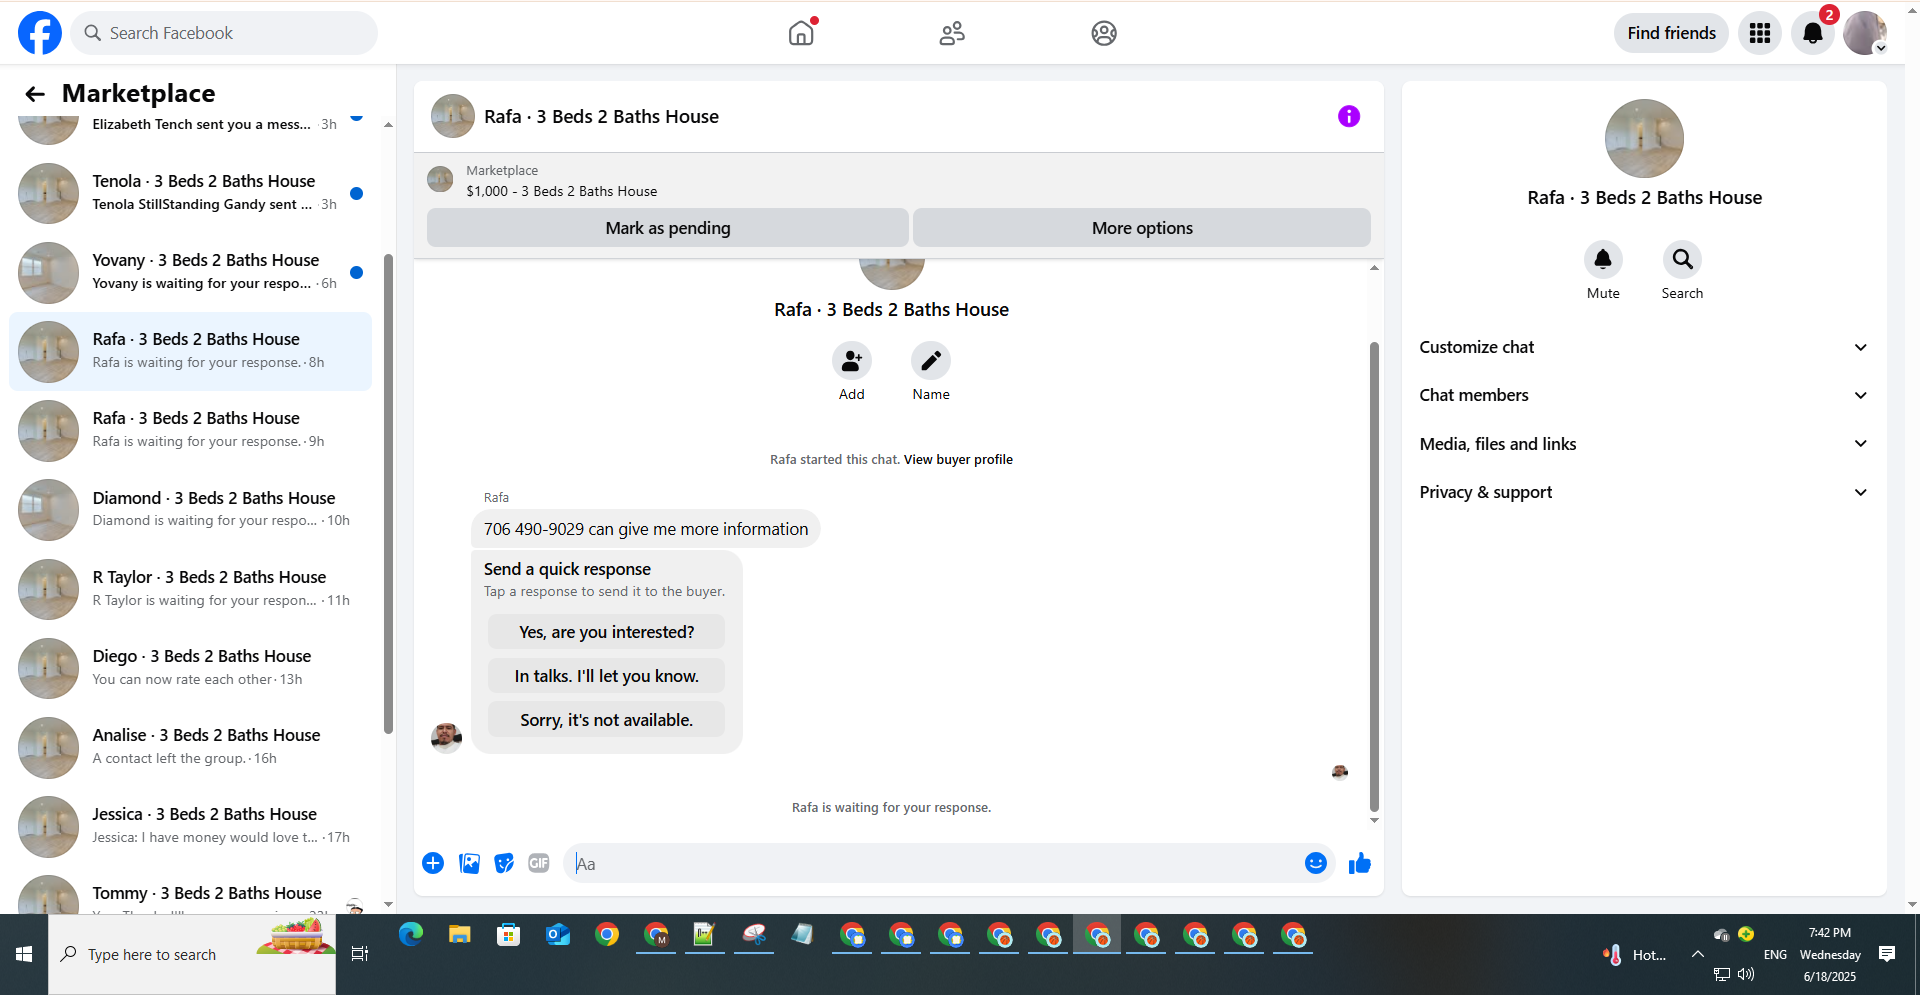The width and height of the screenshot is (1920, 995).
Task: Open Microsoft Edge from the taskbar
Action: click(411, 935)
